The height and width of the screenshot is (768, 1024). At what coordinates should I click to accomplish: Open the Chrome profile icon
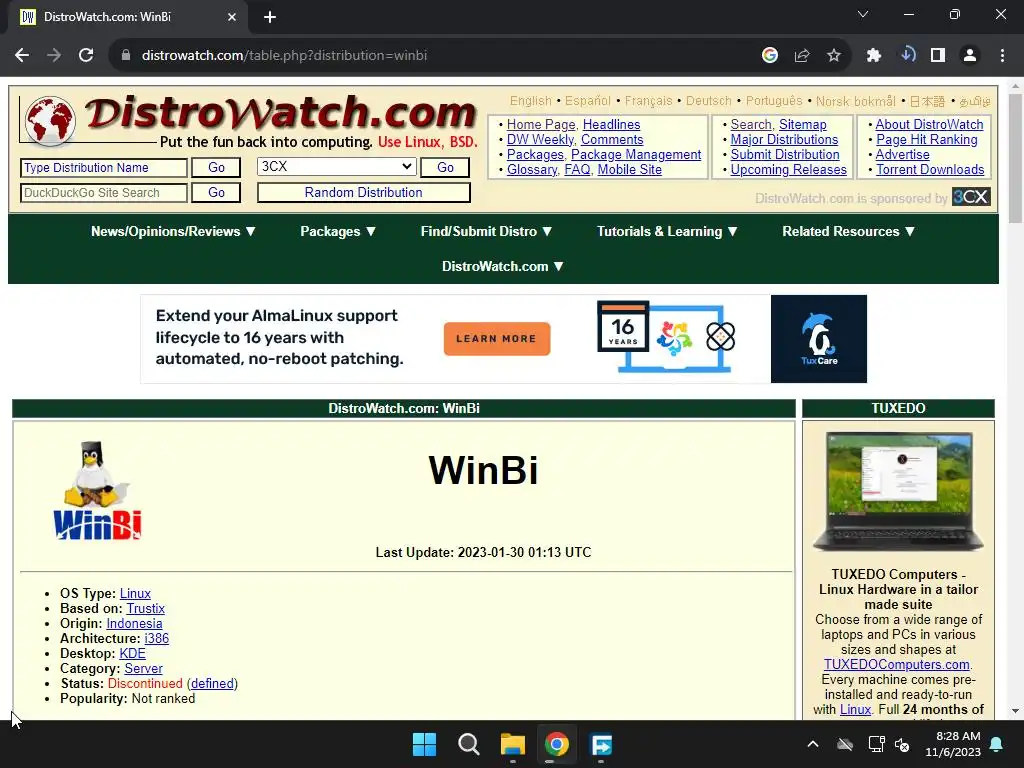point(970,56)
